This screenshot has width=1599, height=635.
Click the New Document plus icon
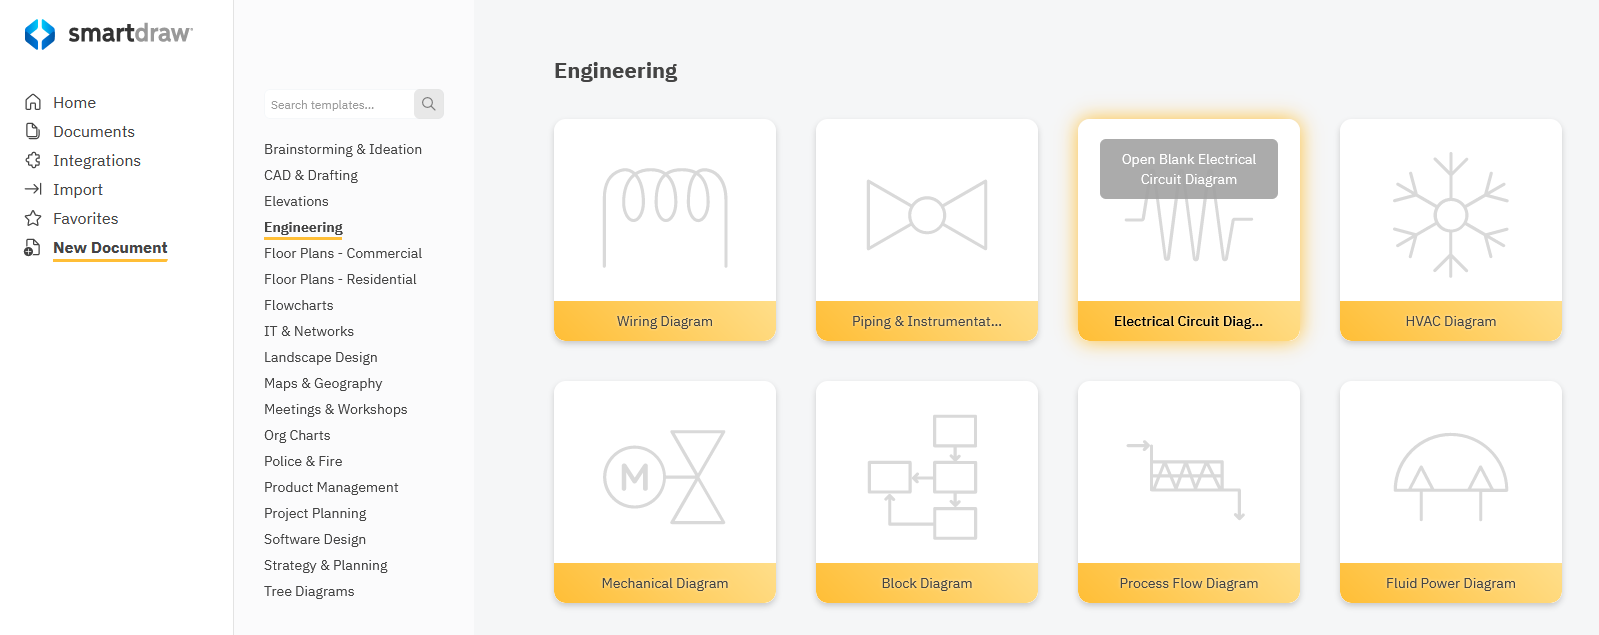tap(31, 247)
